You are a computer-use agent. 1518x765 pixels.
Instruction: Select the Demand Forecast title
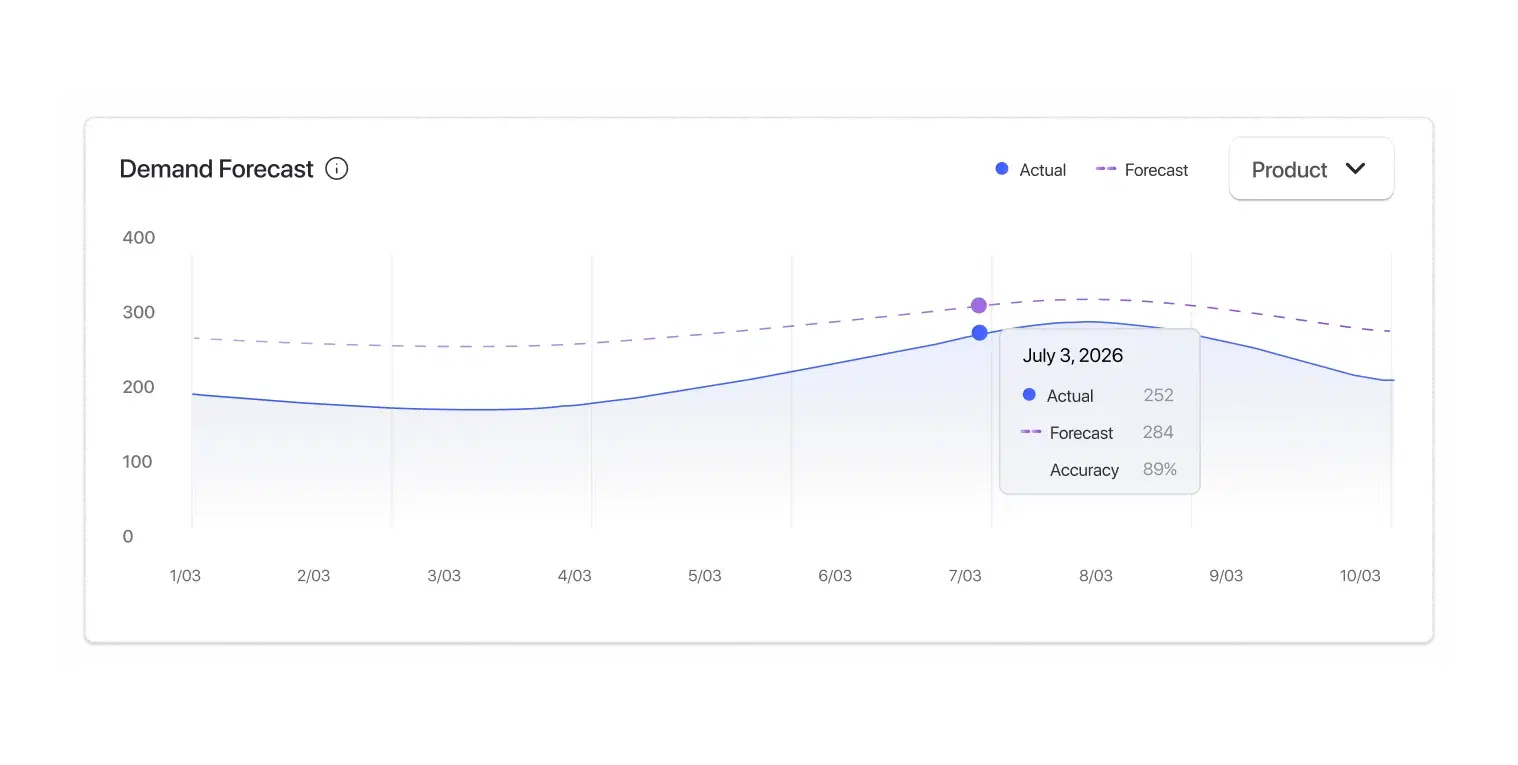point(217,168)
